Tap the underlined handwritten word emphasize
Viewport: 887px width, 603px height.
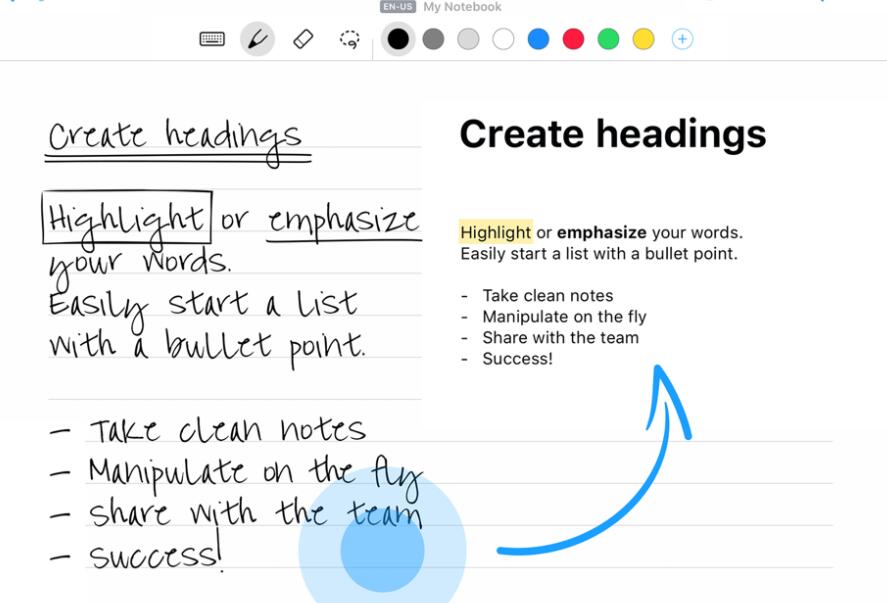click(x=343, y=223)
